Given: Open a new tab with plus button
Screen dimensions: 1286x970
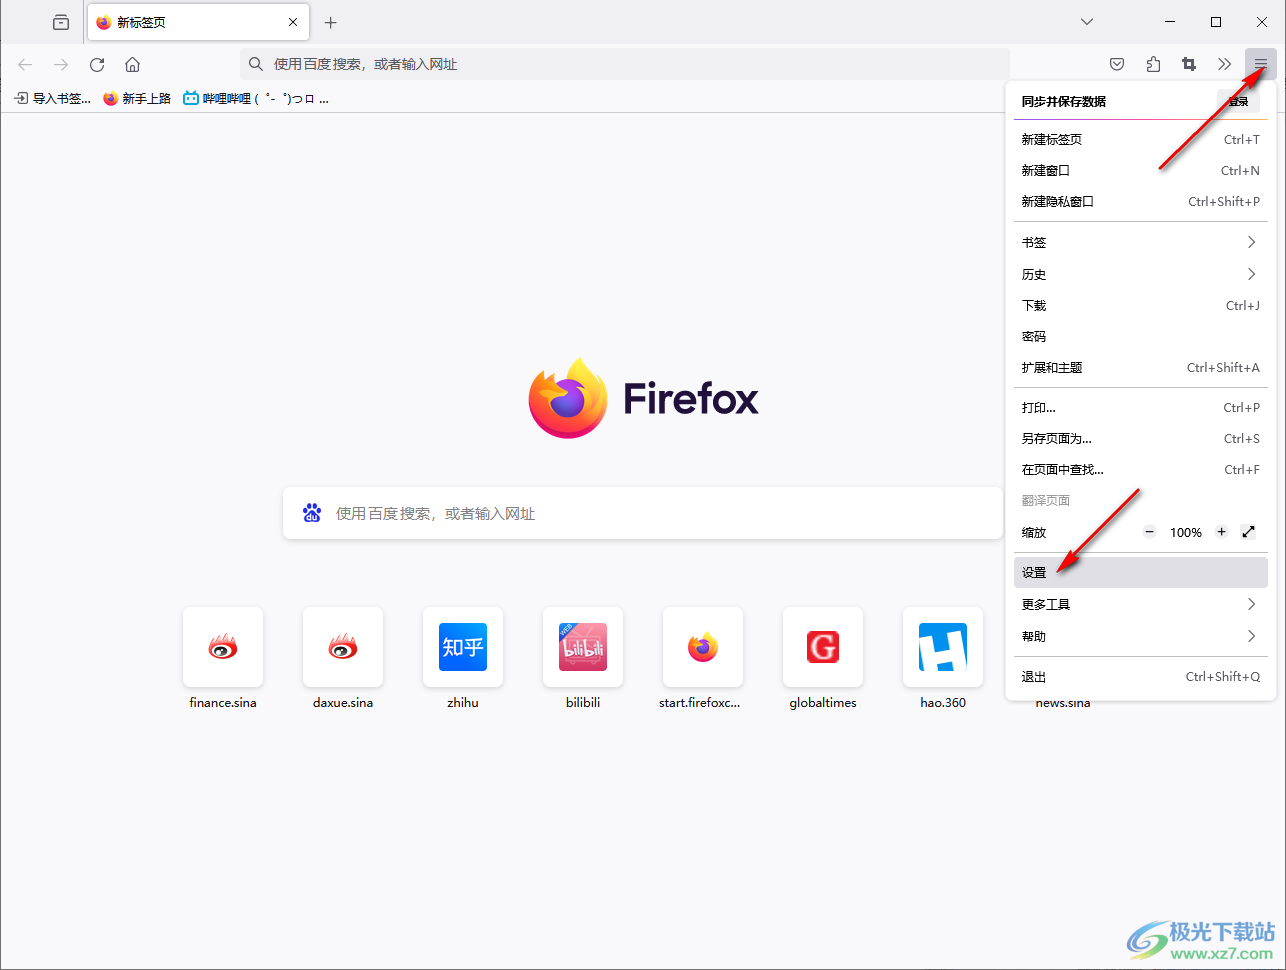Looking at the screenshot, I should (x=331, y=22).
